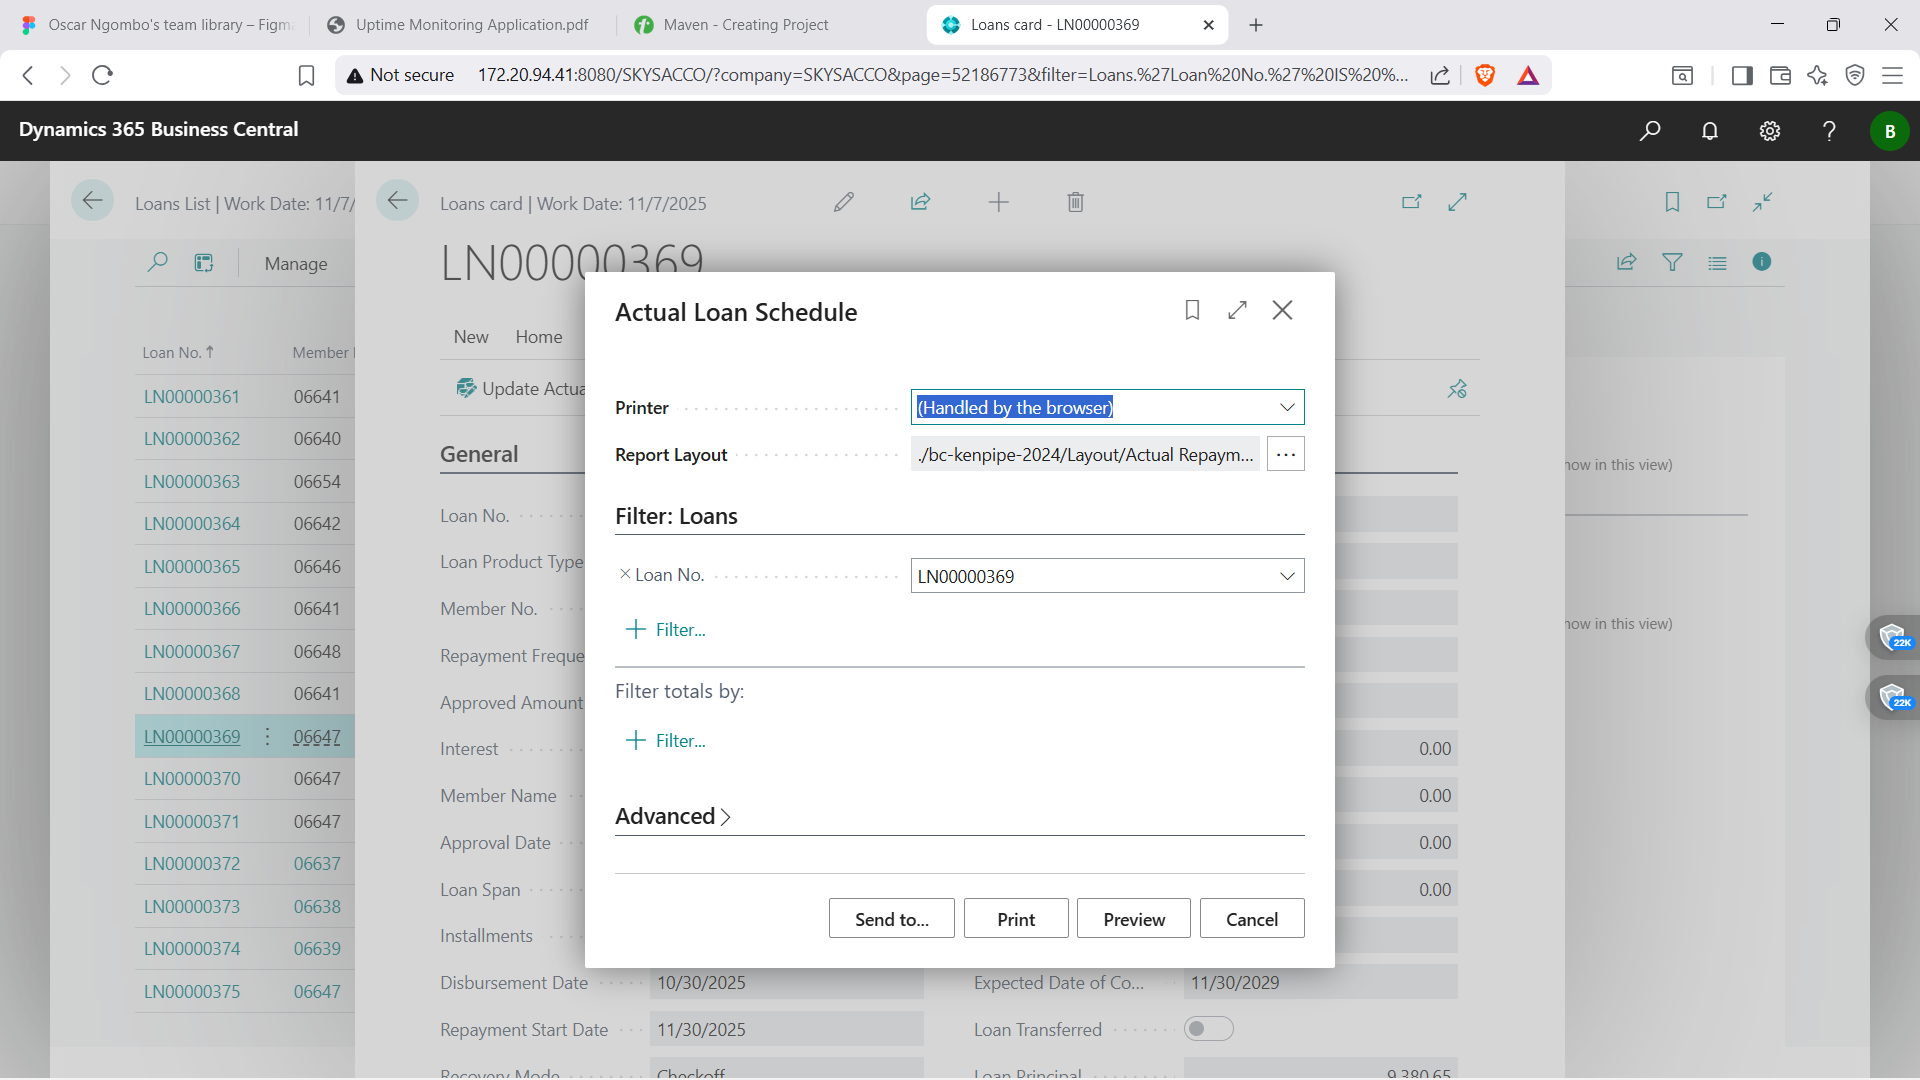Screen dimensions: 1920x1080
Task: Click the bookmark icon in Actual Loan Schedule dialog
Action: pos(1192,310)
